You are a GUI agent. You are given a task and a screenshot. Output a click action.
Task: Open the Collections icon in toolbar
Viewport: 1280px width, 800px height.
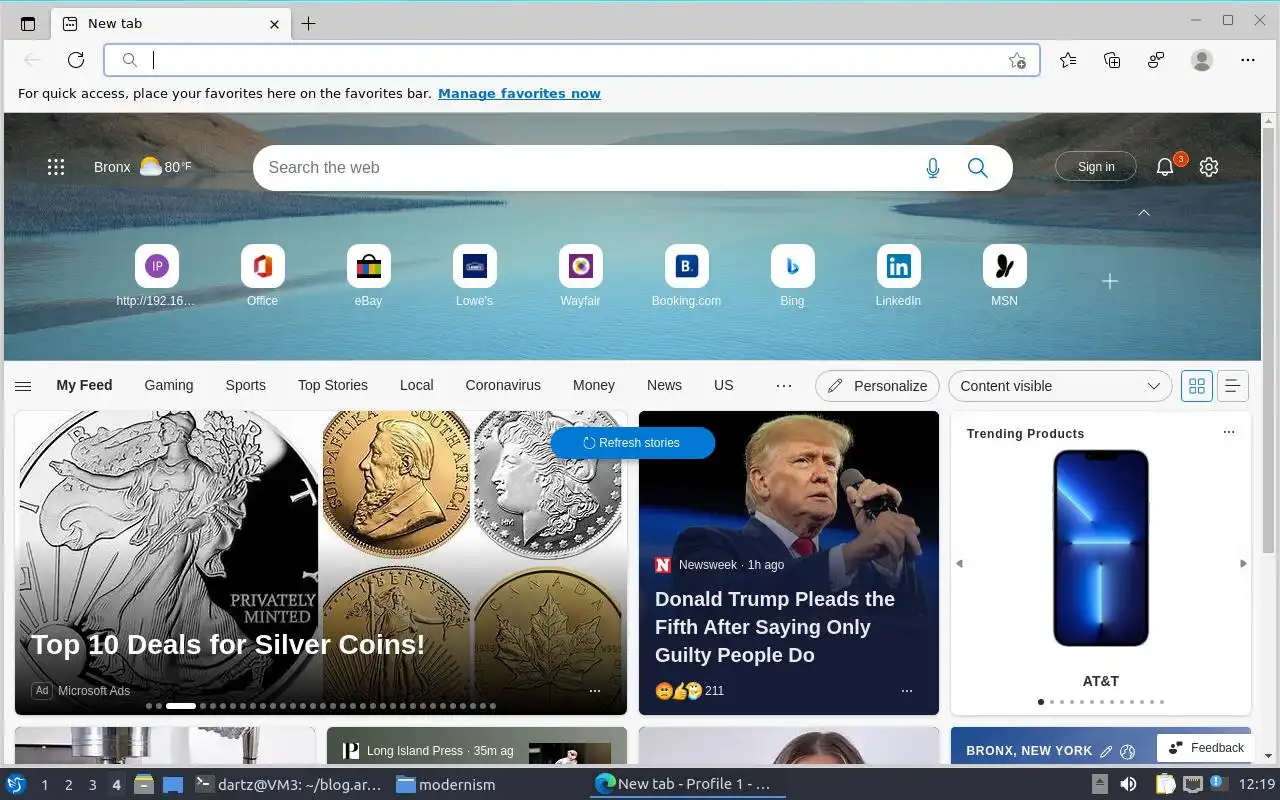1112,60
